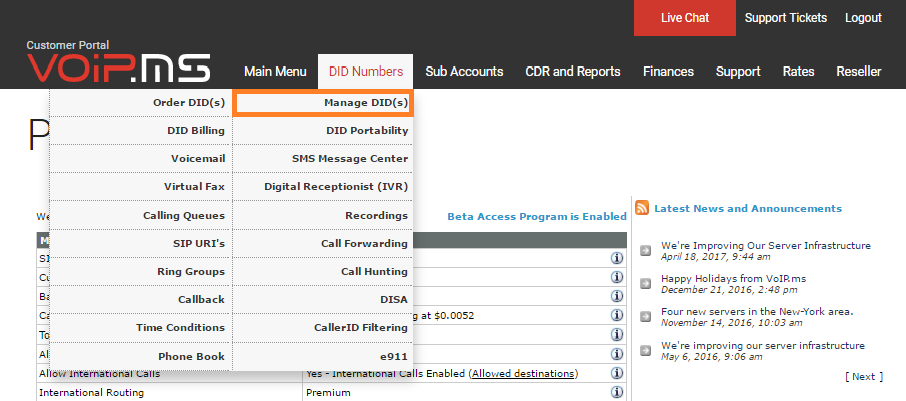Click the DID Numbers nav tab
Viewport: 906px width, 401px height.
pyautogui.click(x=366, y=72)
